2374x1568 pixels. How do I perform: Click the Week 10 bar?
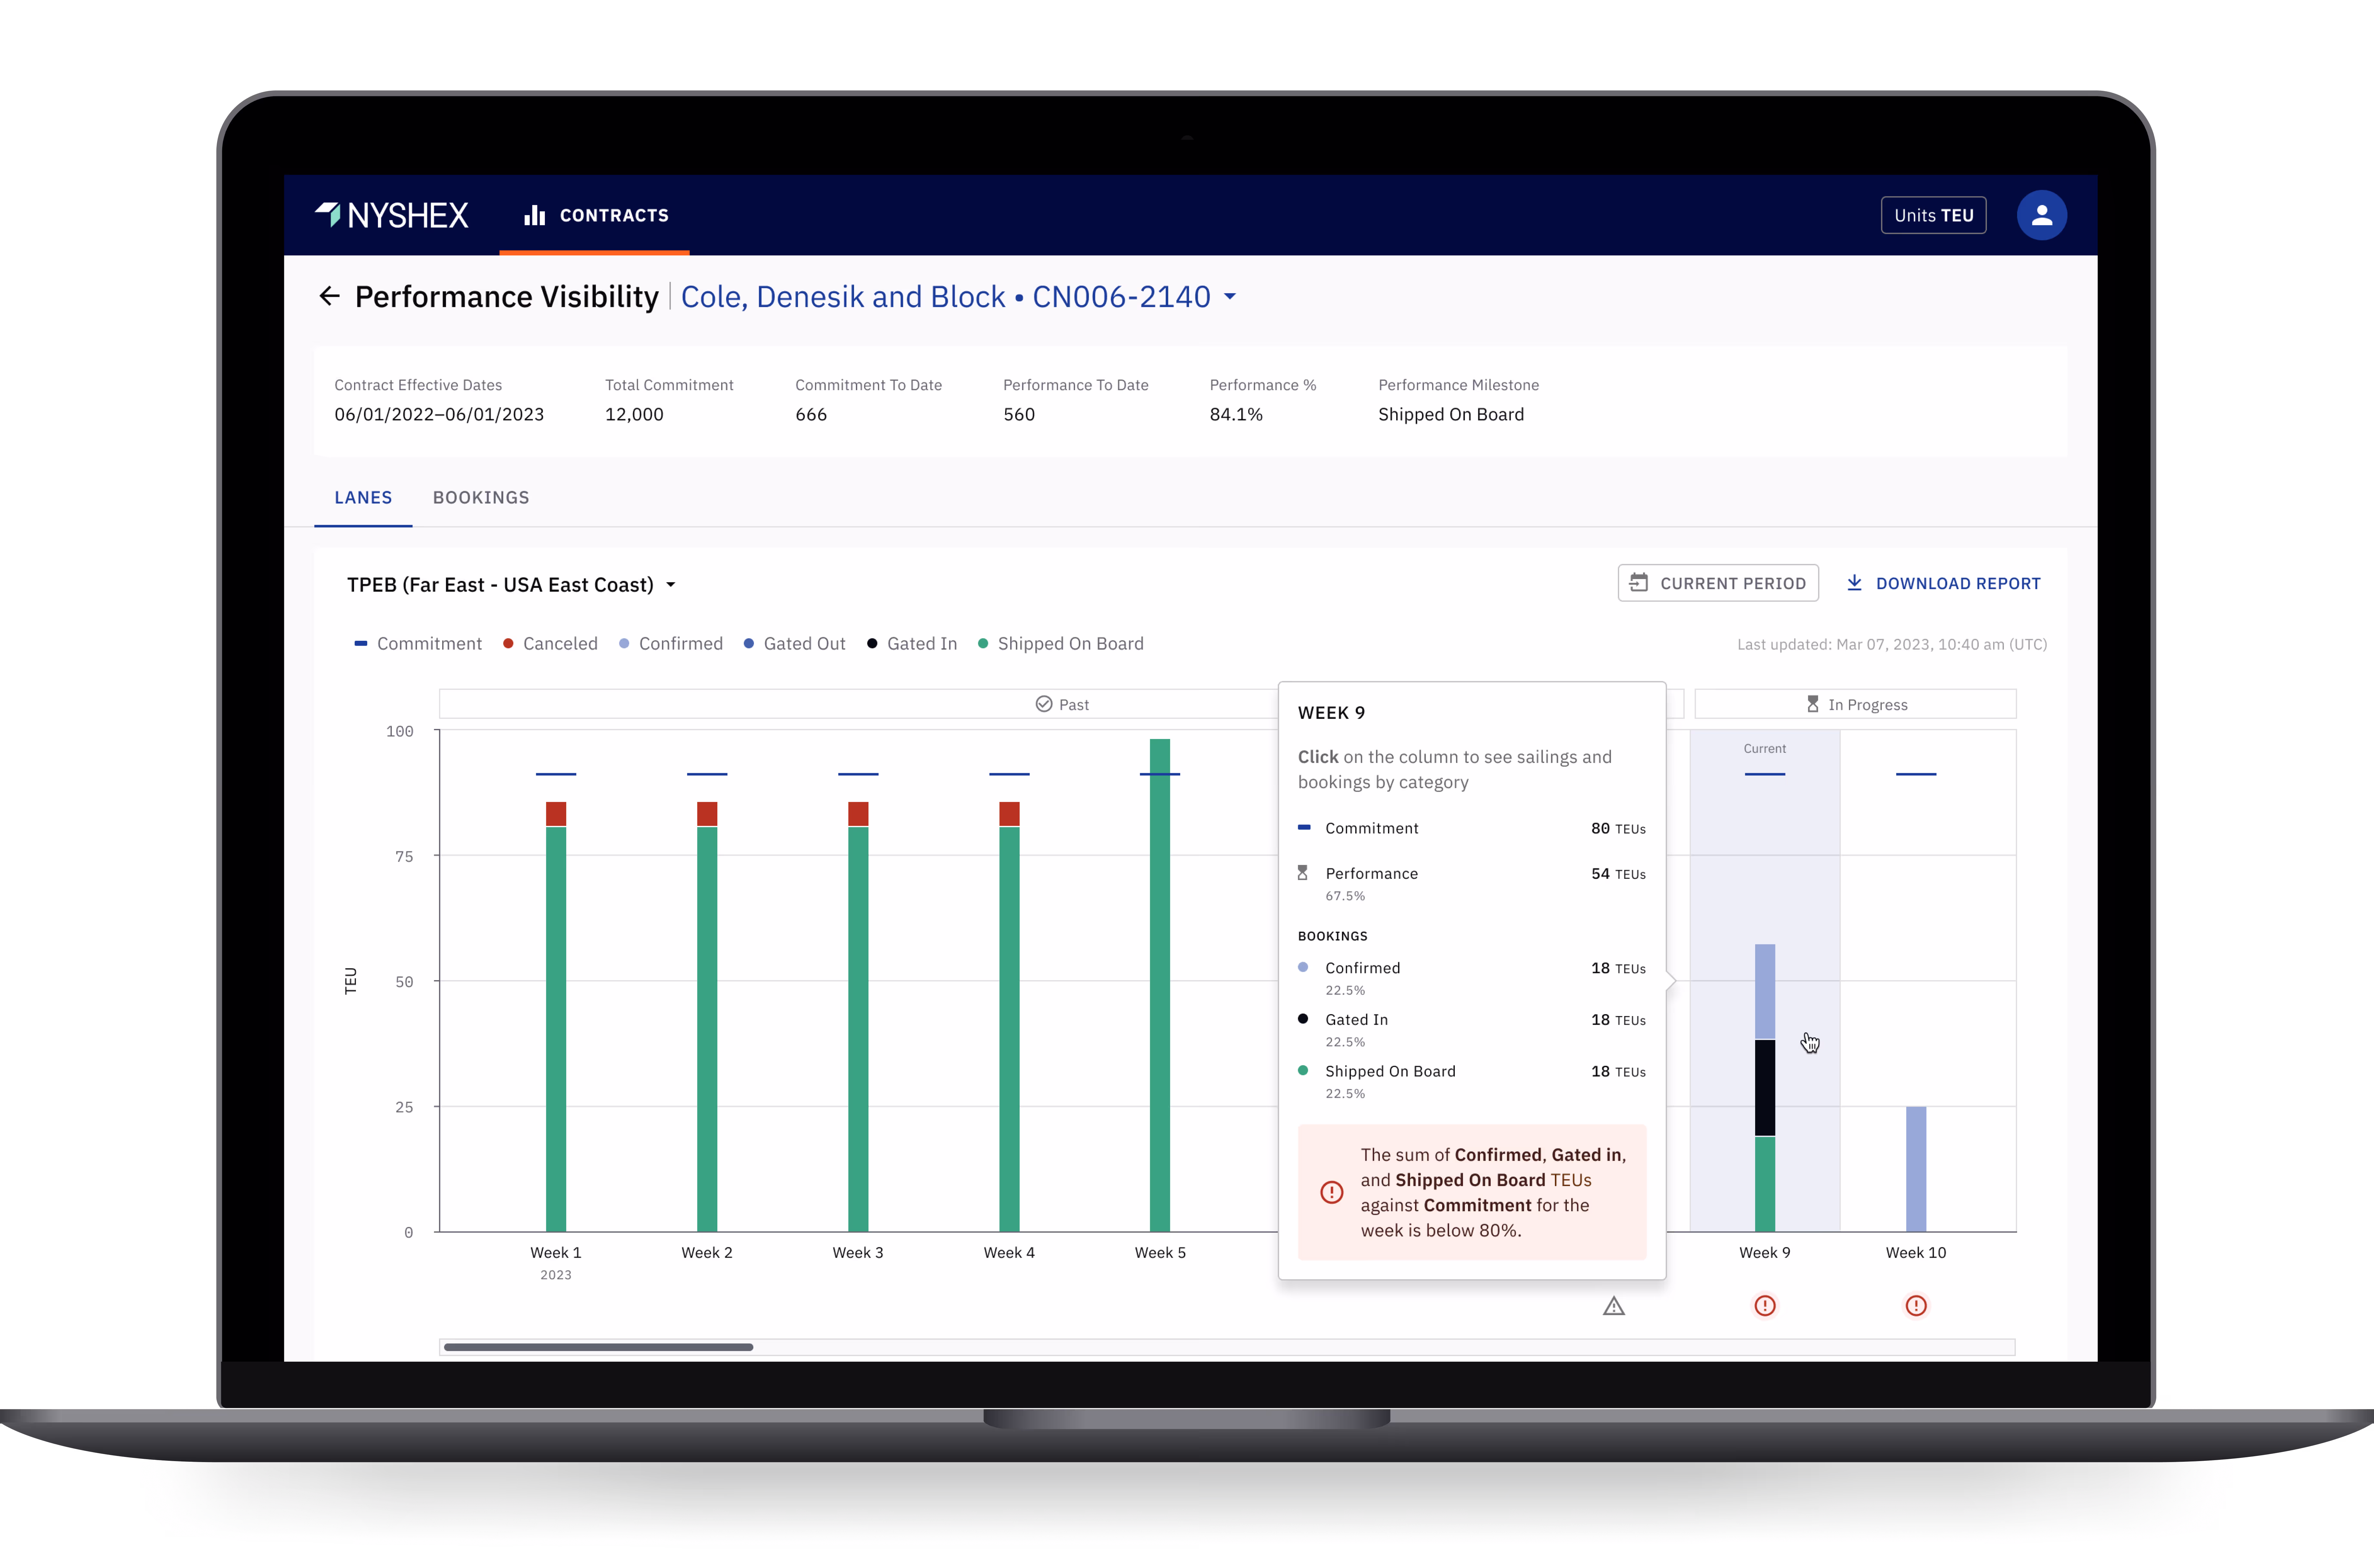click(1916, 1169)
